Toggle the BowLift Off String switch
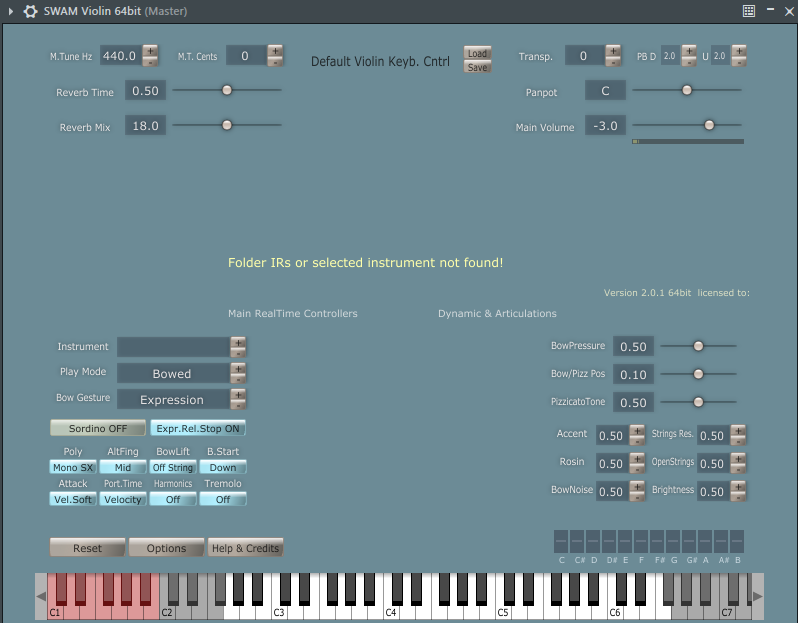The width and height of the screenshot is (798, 623). click(173, 467)
